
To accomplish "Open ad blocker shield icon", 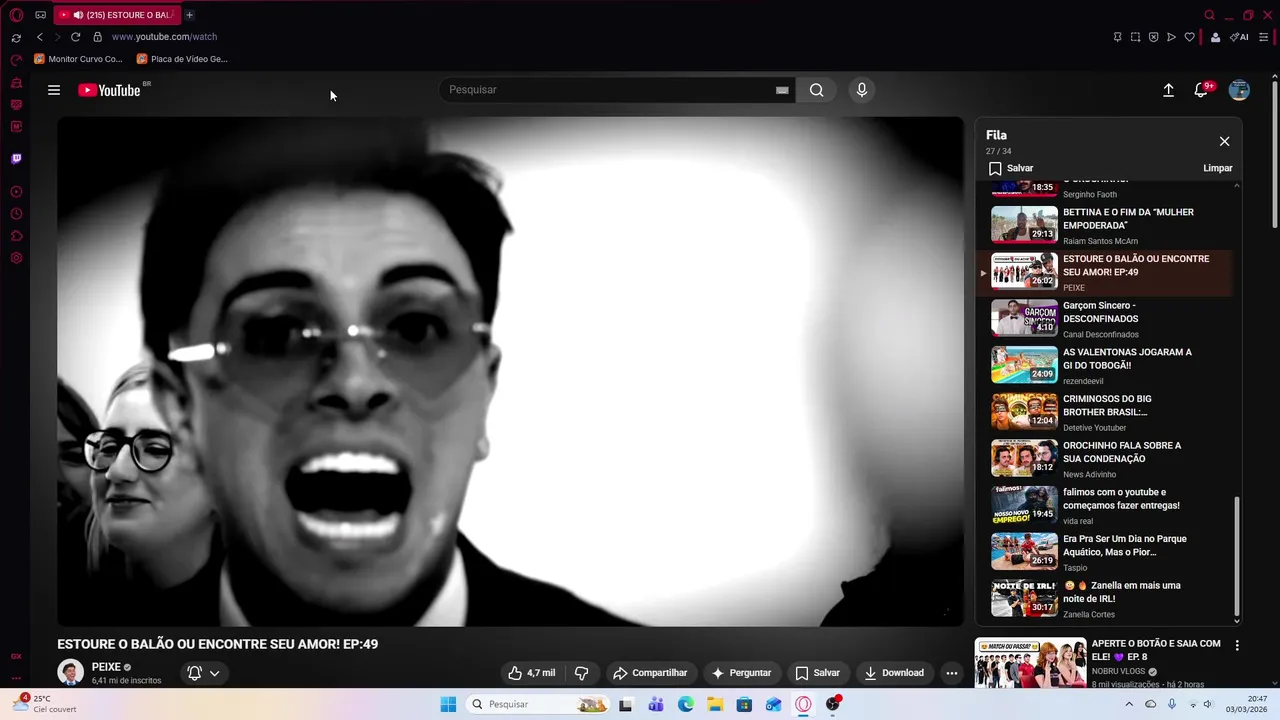I will coord(1153,37).
